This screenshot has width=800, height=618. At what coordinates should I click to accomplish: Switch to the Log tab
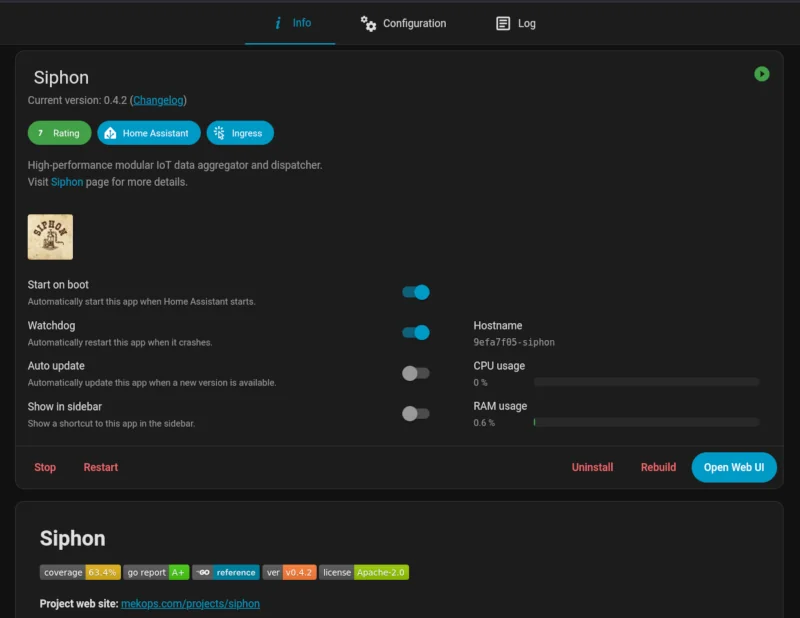tap(514, 23)
